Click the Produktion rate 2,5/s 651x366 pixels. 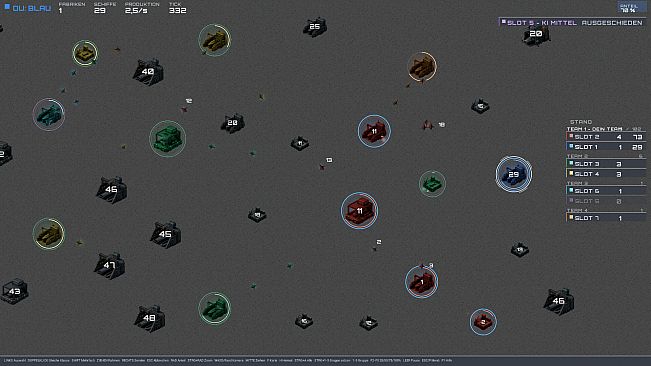coord(142,7)
